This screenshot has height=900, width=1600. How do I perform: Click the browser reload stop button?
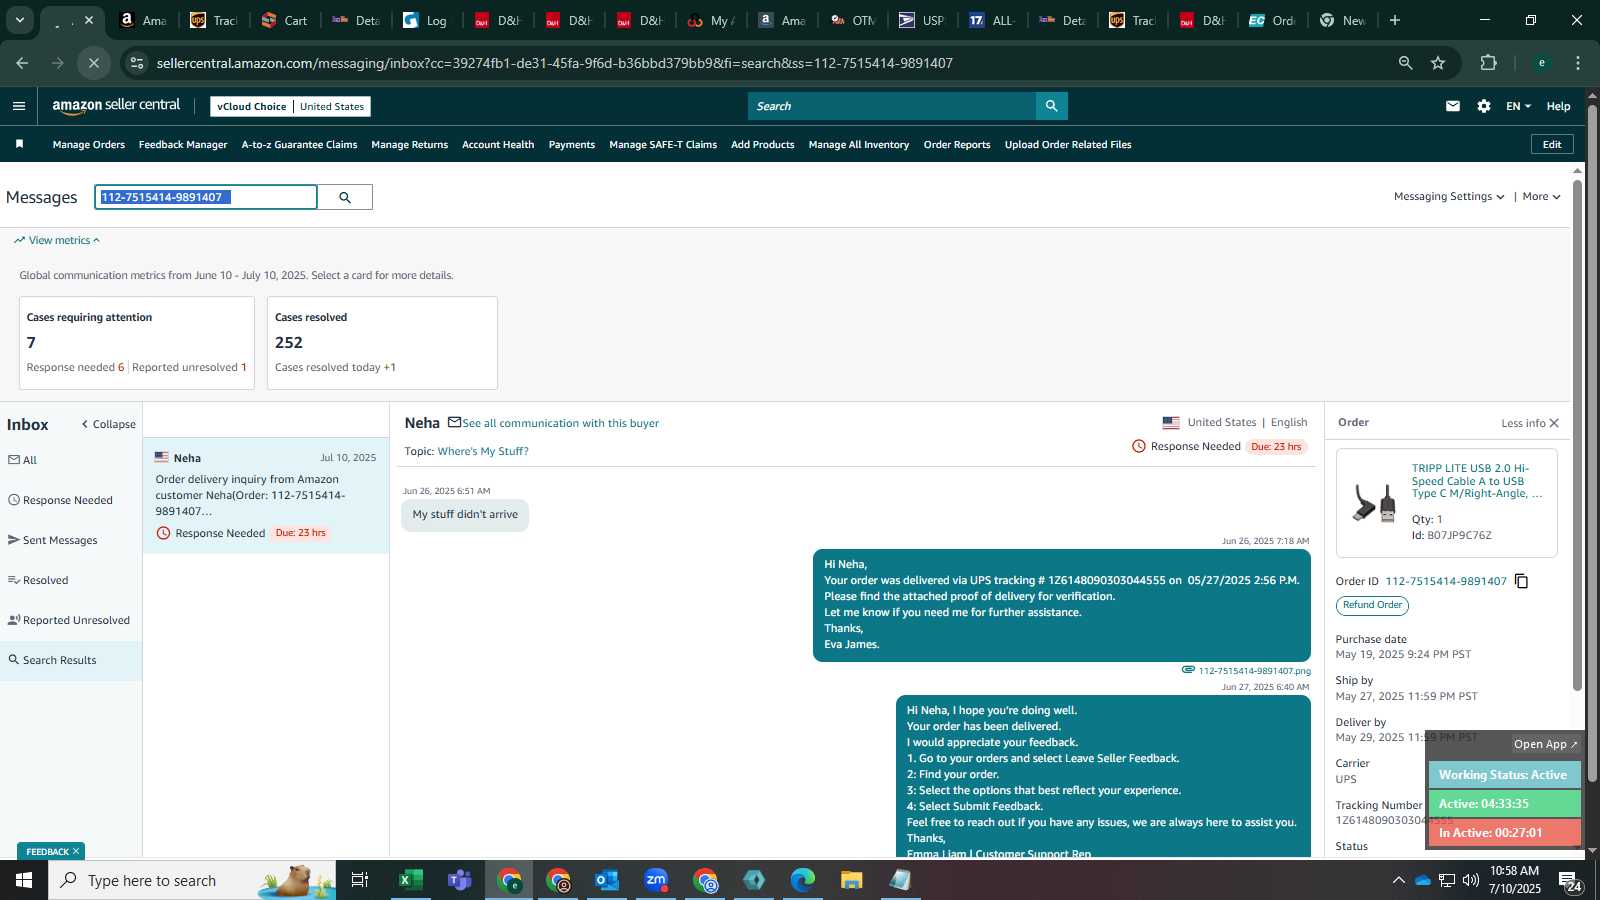(94, 63)
